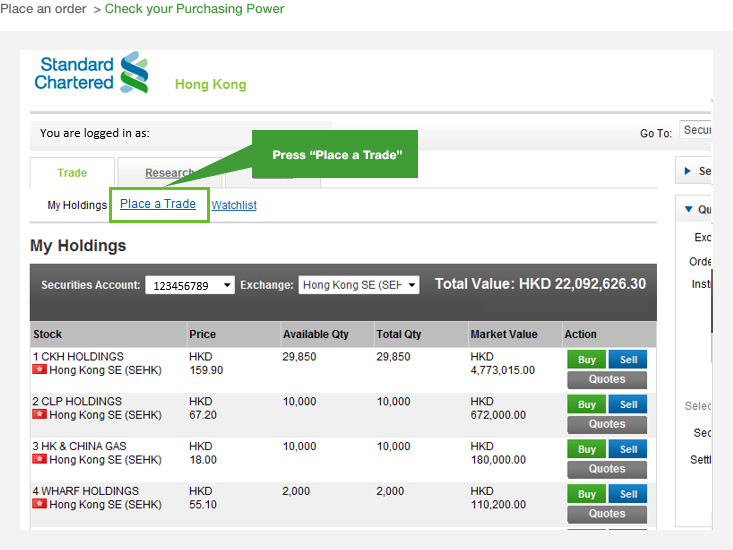Click the price HKD 18.00
The height and width of the screenshot is (550, 733).
[x=203, y=453]
